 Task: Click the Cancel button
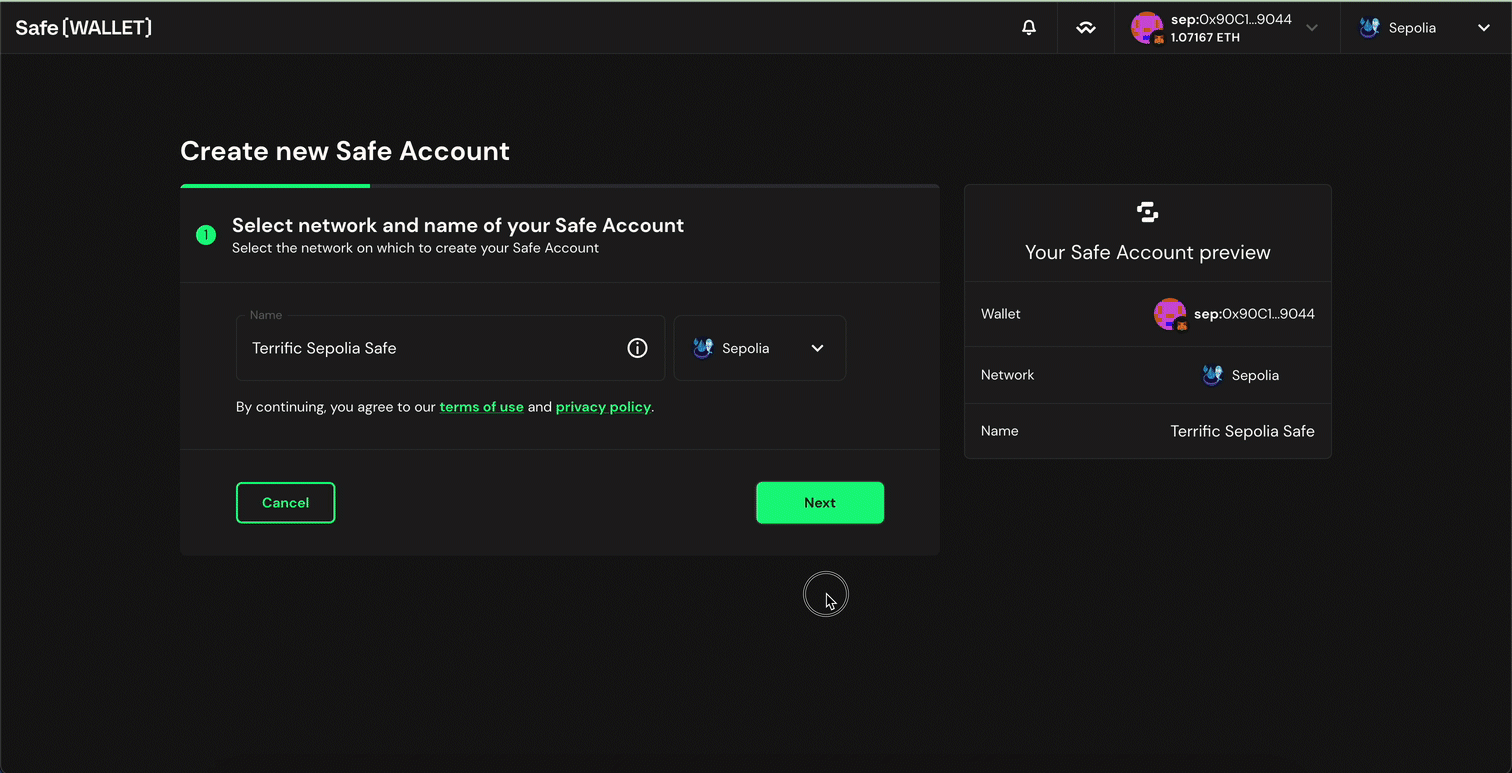285,503
